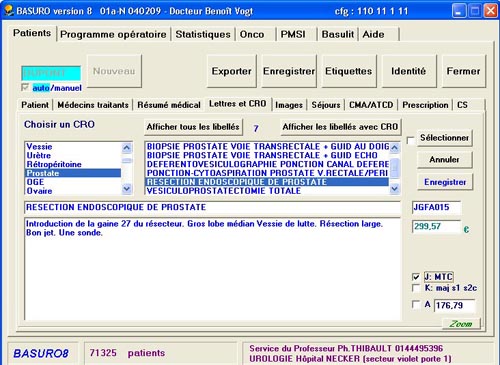This screenshot has height=365, width=500.
Task: Click the procedure list scrollbar thumb
Action: pyautogui.click(x=395, y=168)
